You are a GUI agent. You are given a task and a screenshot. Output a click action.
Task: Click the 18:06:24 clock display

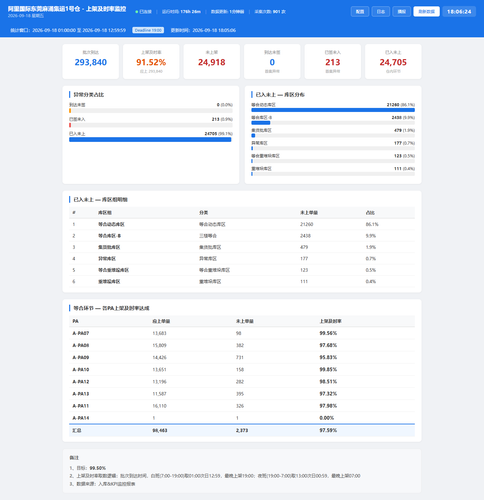(x=459, y=11)
